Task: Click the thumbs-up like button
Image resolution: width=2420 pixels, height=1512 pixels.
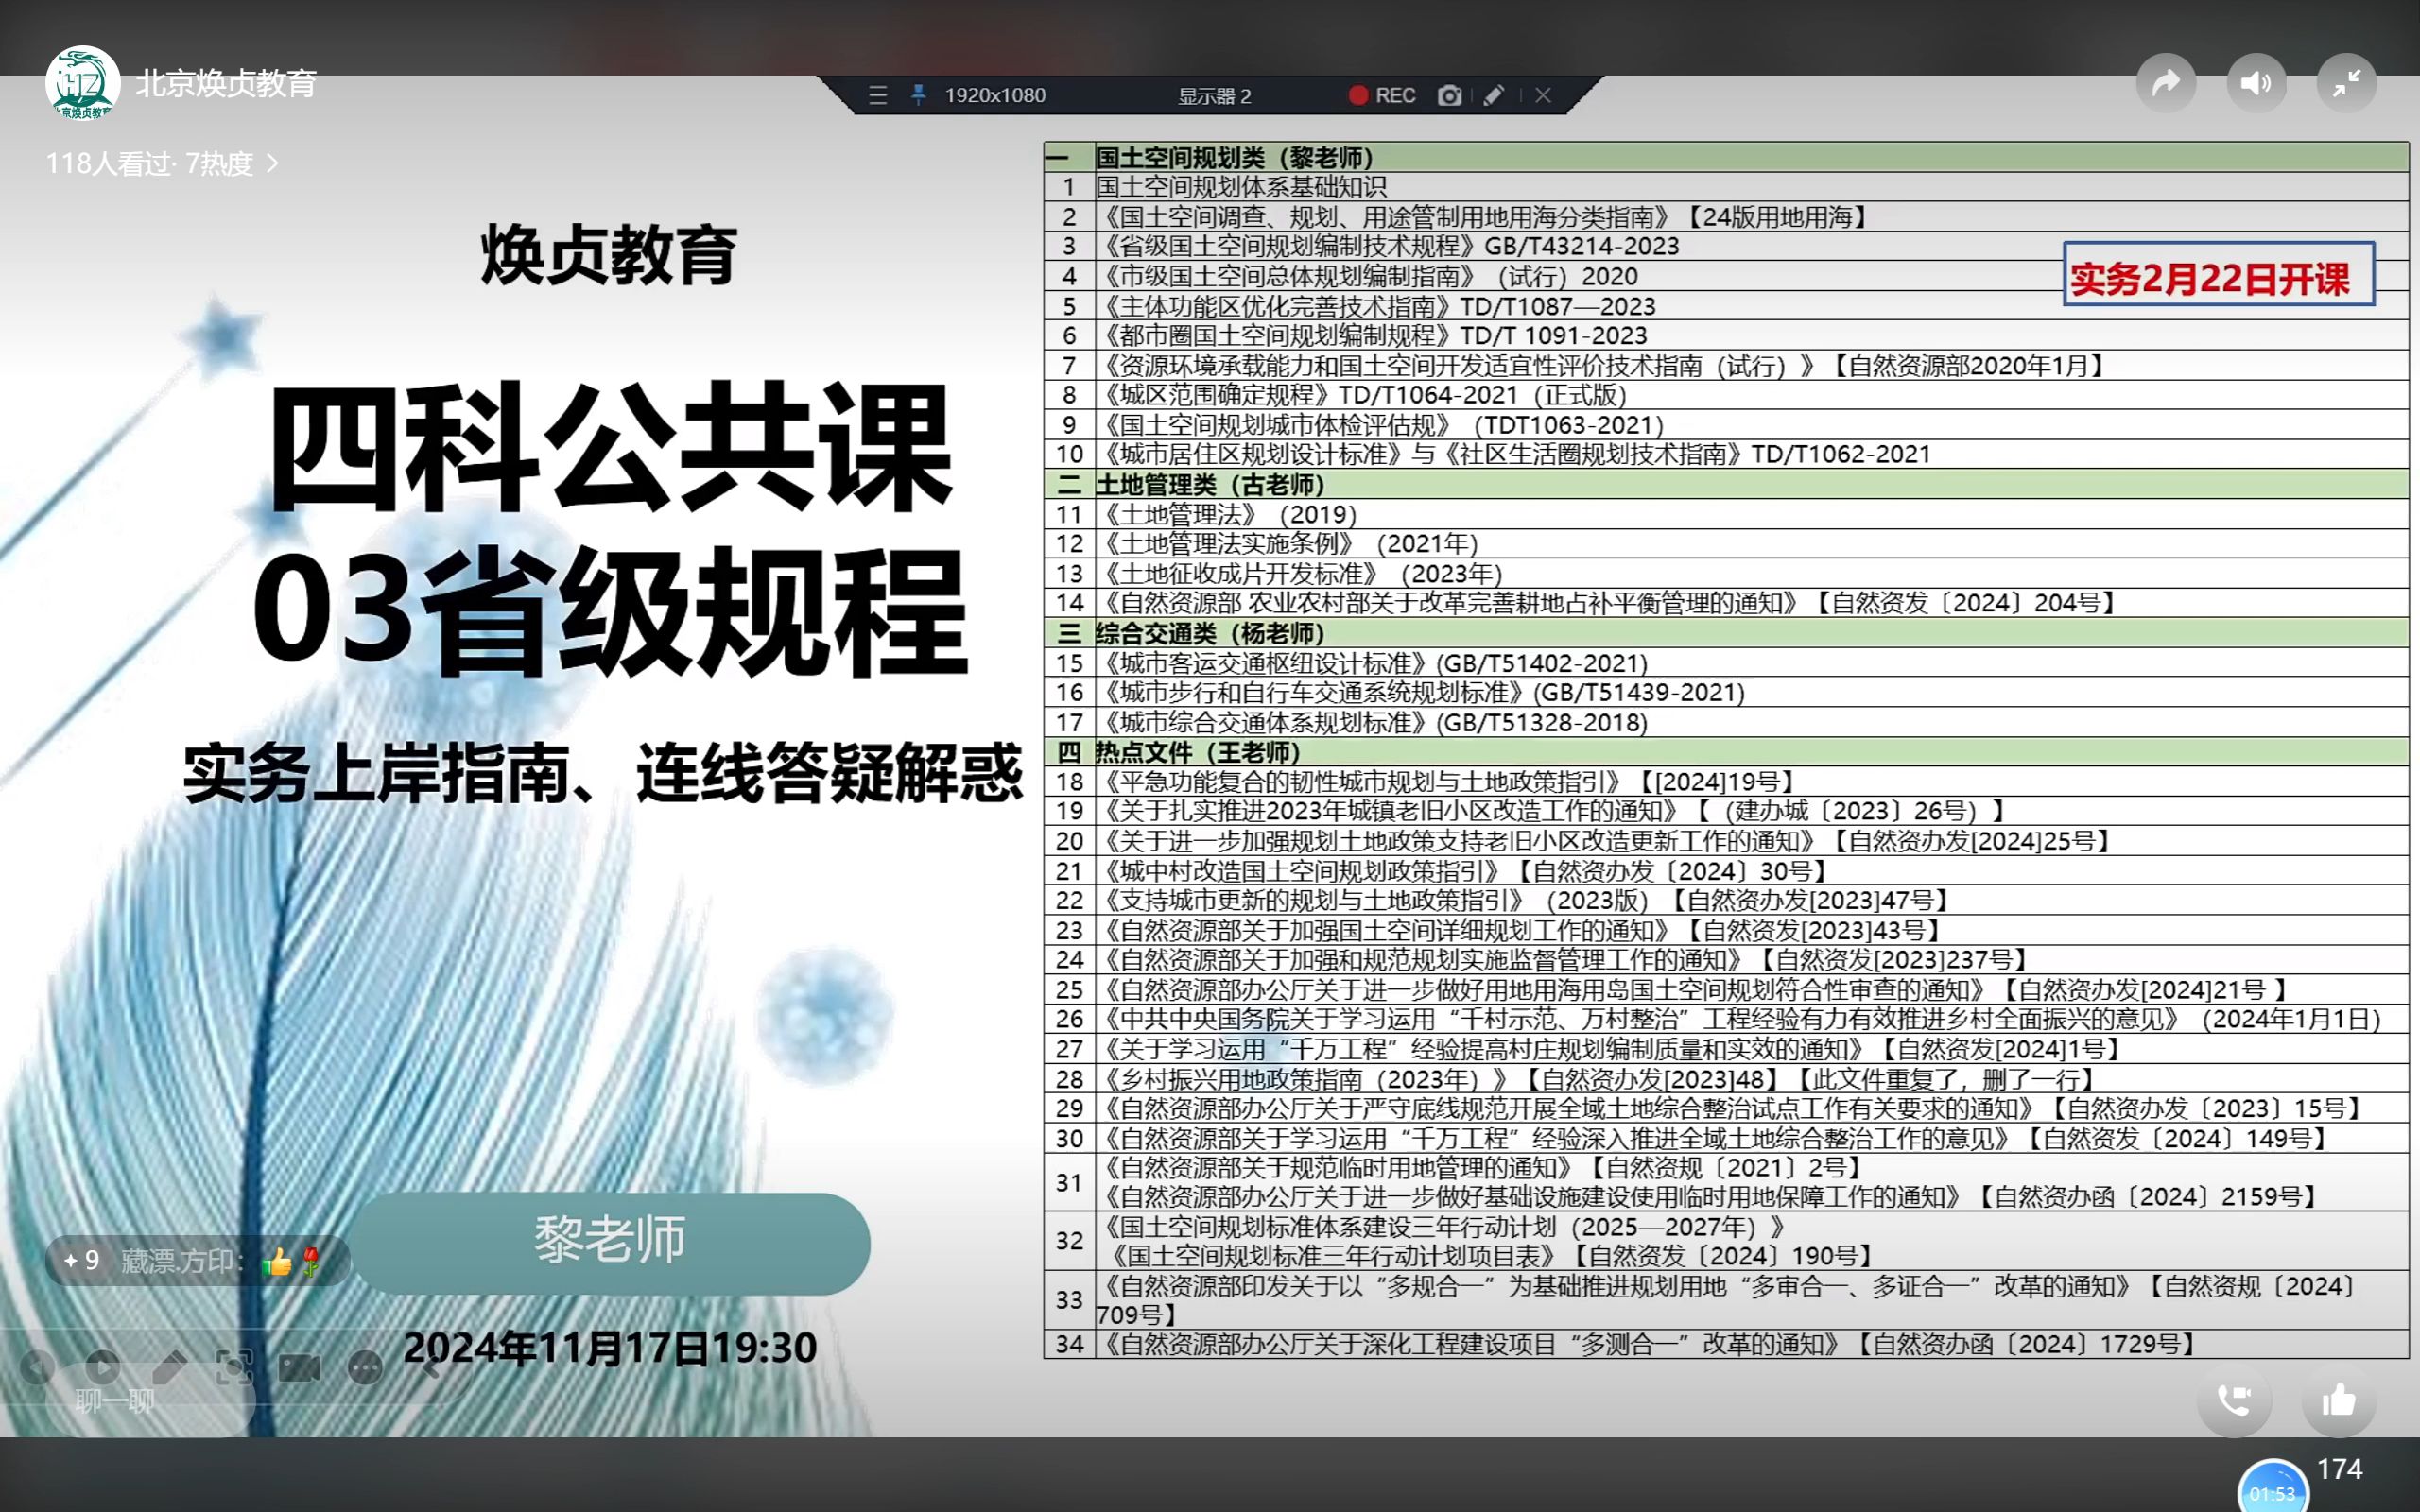Action: 2338,1401
